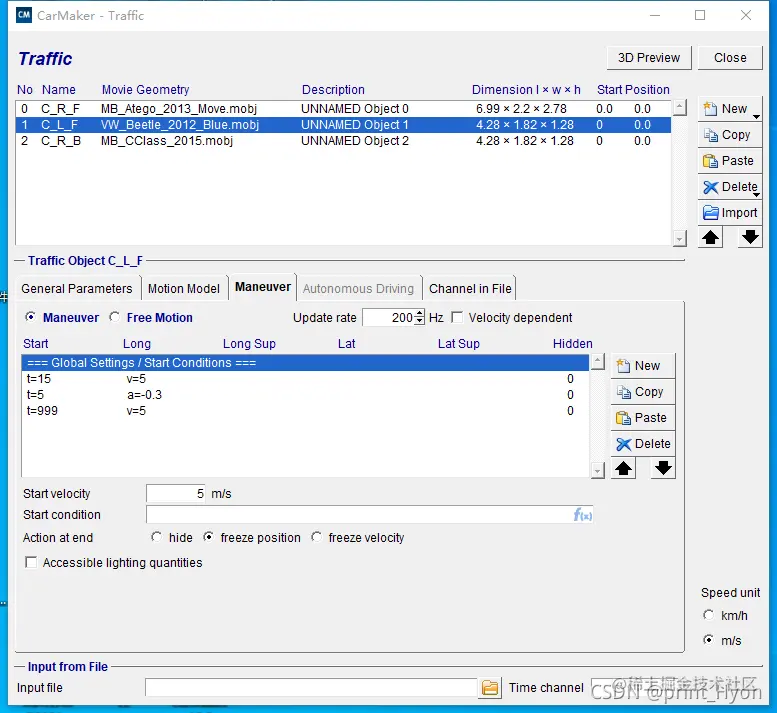Click the Start velocity input field

pos(176,494)
